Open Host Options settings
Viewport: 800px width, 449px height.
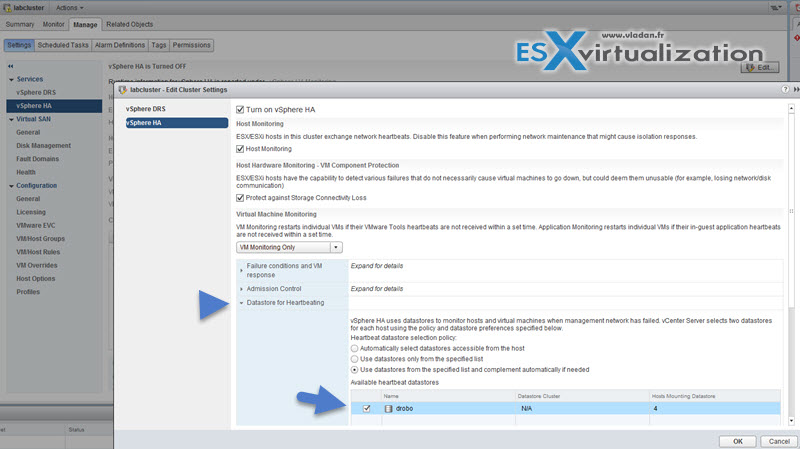coord(35,278)
